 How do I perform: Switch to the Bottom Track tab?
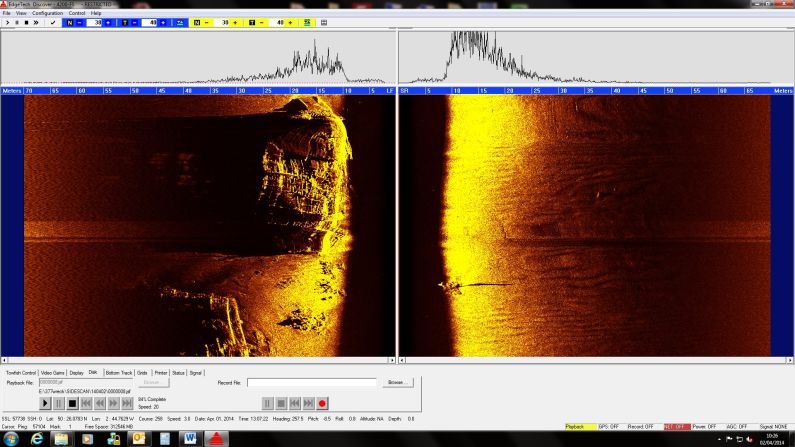point(119,373)
